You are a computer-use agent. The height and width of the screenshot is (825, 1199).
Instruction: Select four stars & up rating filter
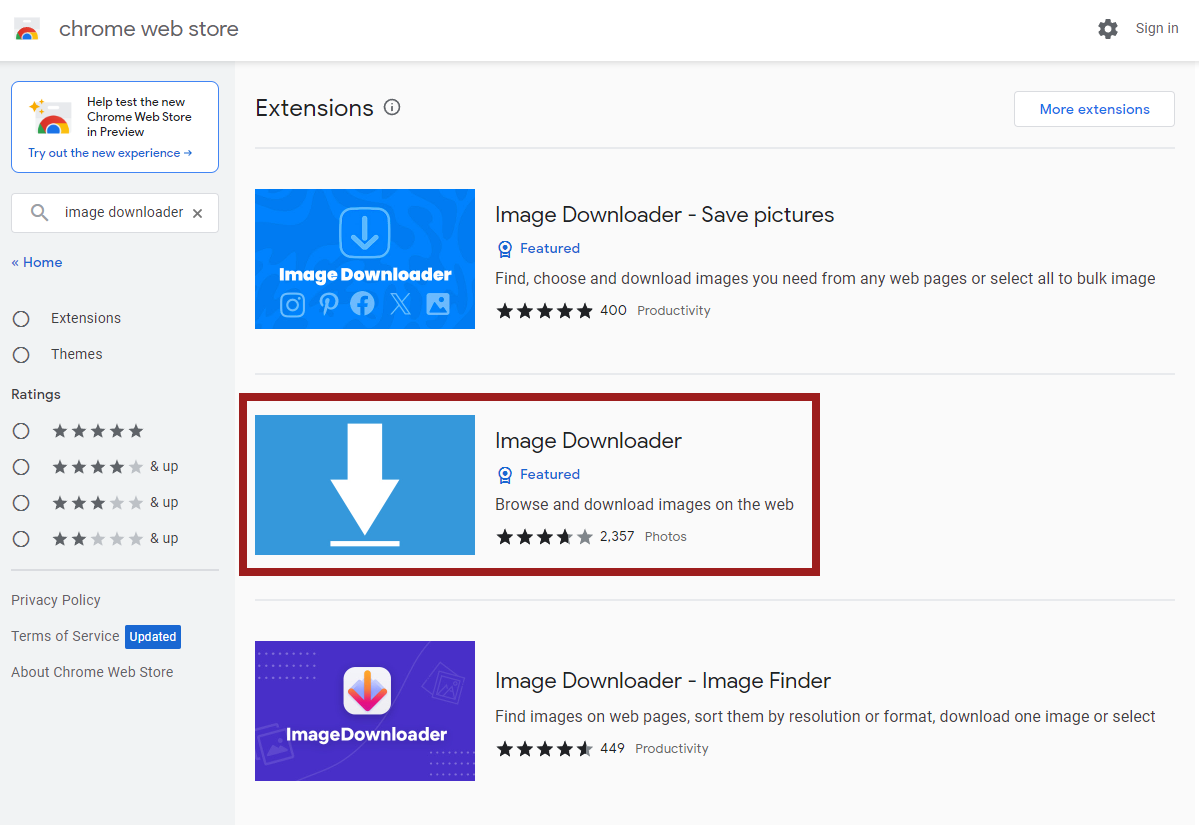coord(21,467)
